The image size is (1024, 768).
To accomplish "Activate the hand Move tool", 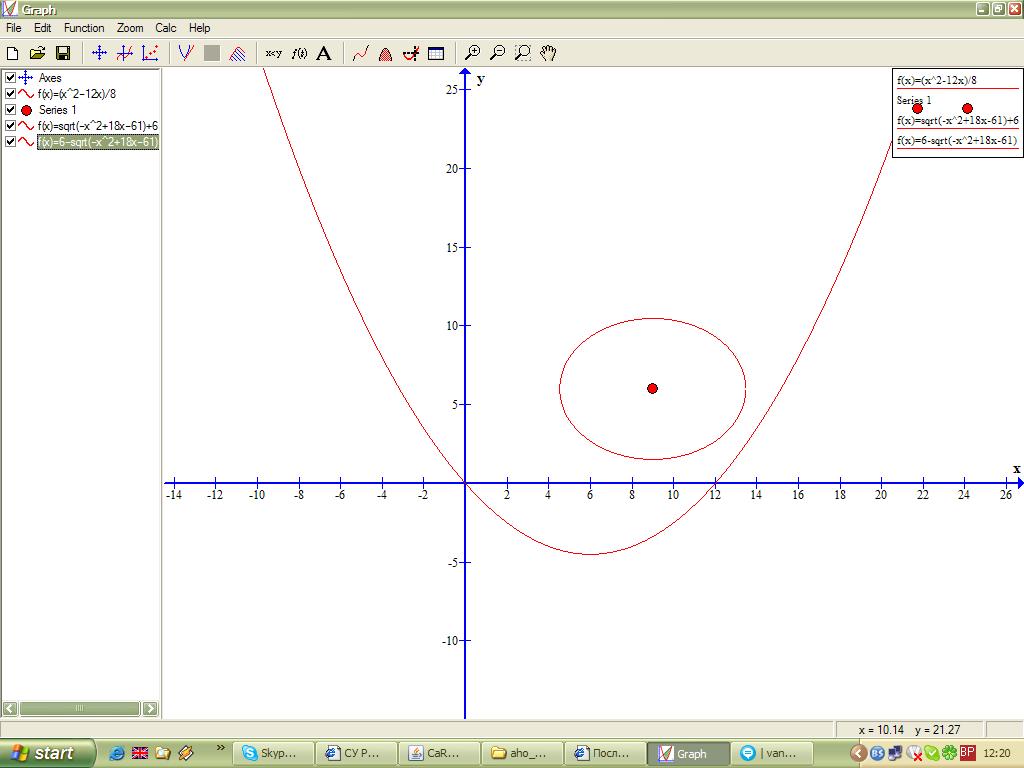I will coord(548,53).
